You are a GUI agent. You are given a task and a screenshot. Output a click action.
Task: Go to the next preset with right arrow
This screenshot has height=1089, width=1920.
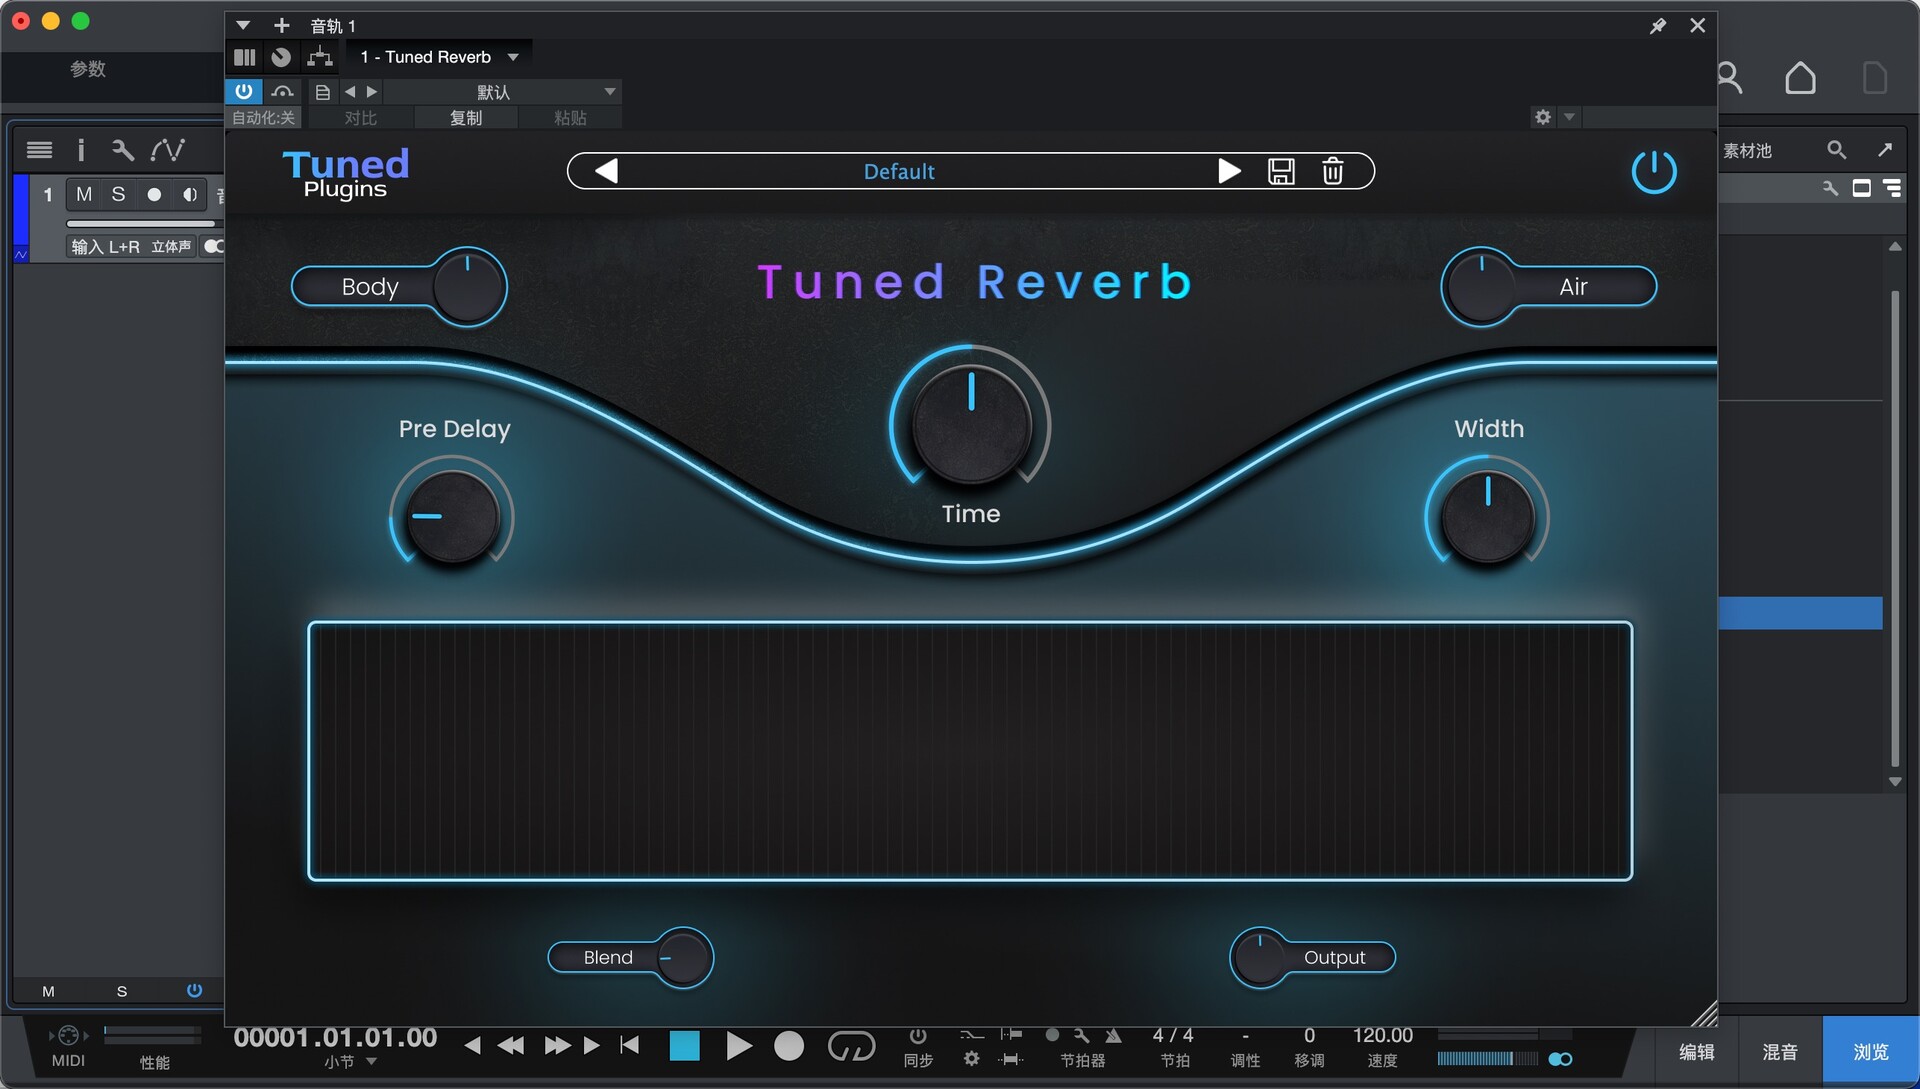(x=1229, y=171)
